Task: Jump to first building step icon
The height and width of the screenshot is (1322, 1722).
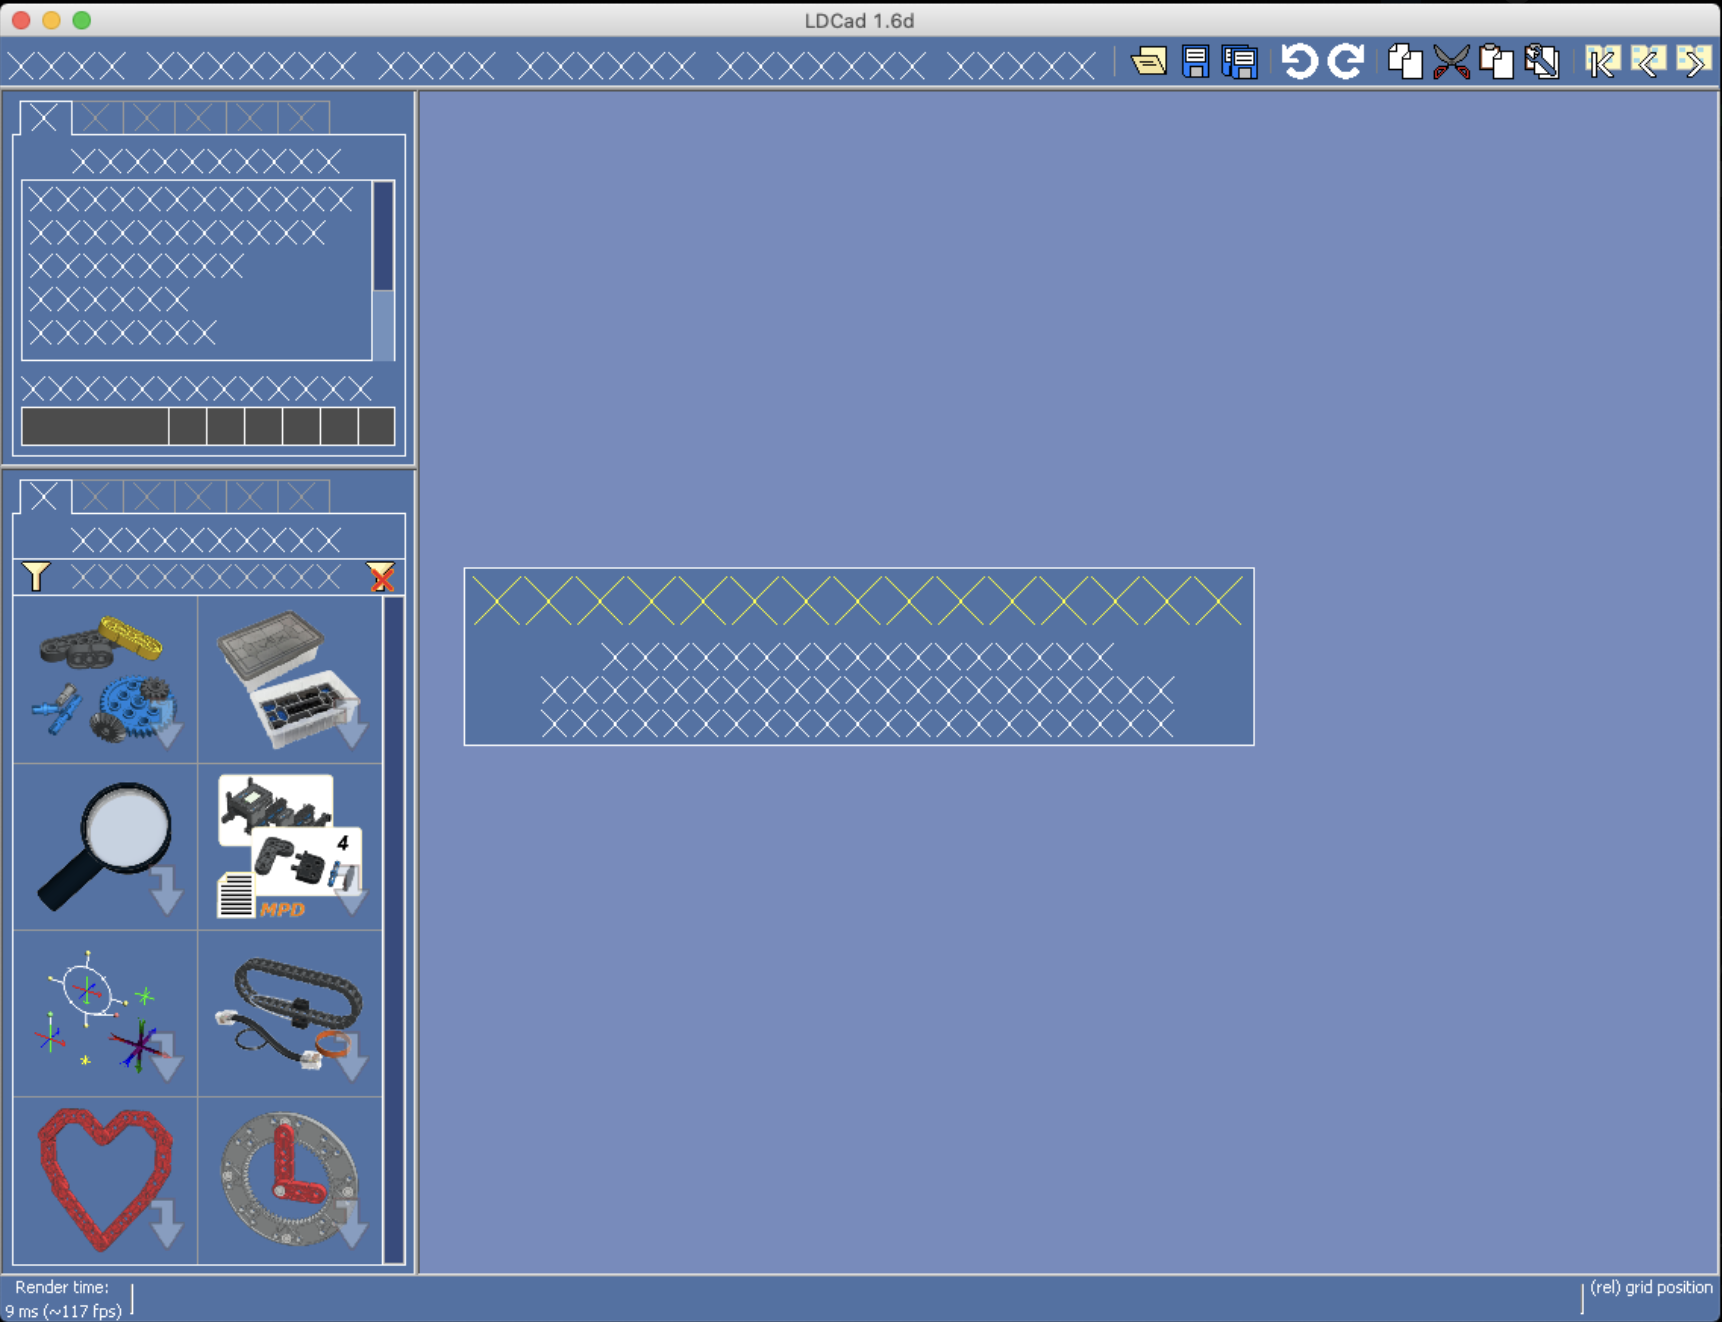Action: pos(1602,62)
